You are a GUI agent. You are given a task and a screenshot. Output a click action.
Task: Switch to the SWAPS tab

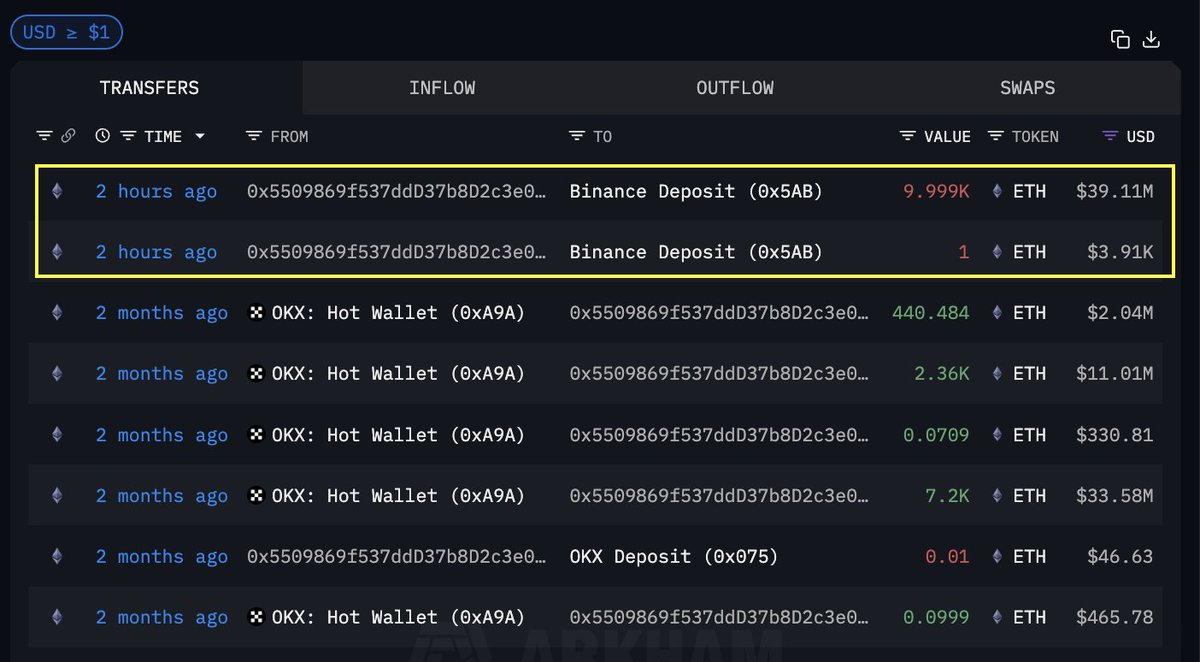coord(1027,88)
